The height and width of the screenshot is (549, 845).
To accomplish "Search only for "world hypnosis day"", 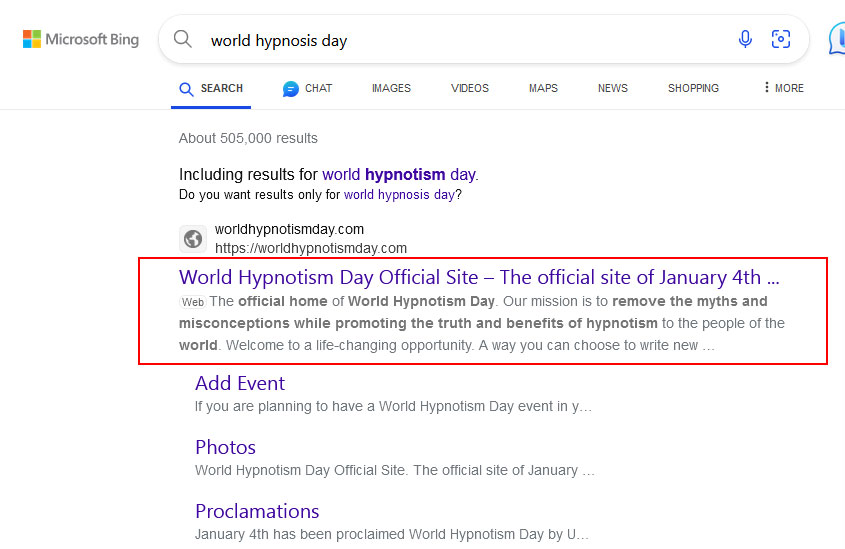I will point(399,195).
